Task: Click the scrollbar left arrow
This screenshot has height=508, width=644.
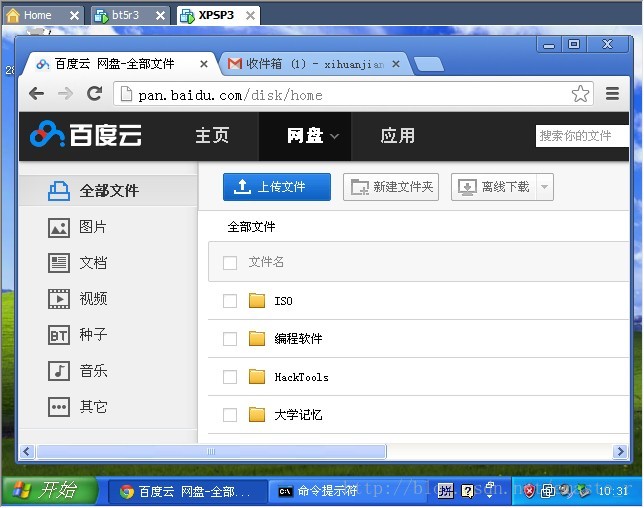Action: click(x=27, y=452)
